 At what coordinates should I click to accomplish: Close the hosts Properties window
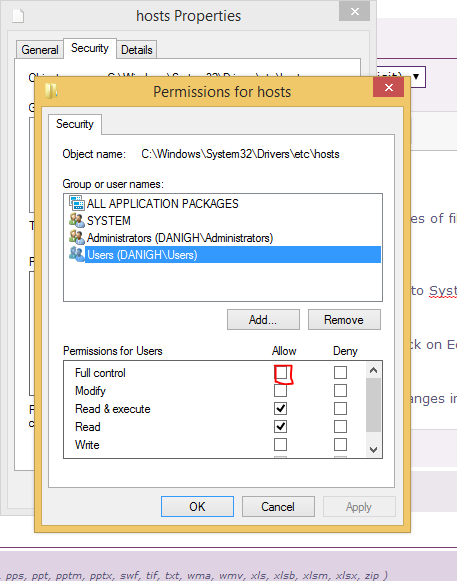pos(355,11)
